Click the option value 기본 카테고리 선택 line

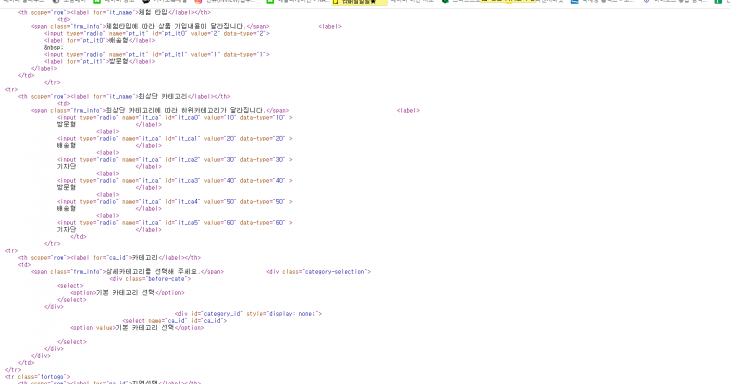tap(137, 328)
